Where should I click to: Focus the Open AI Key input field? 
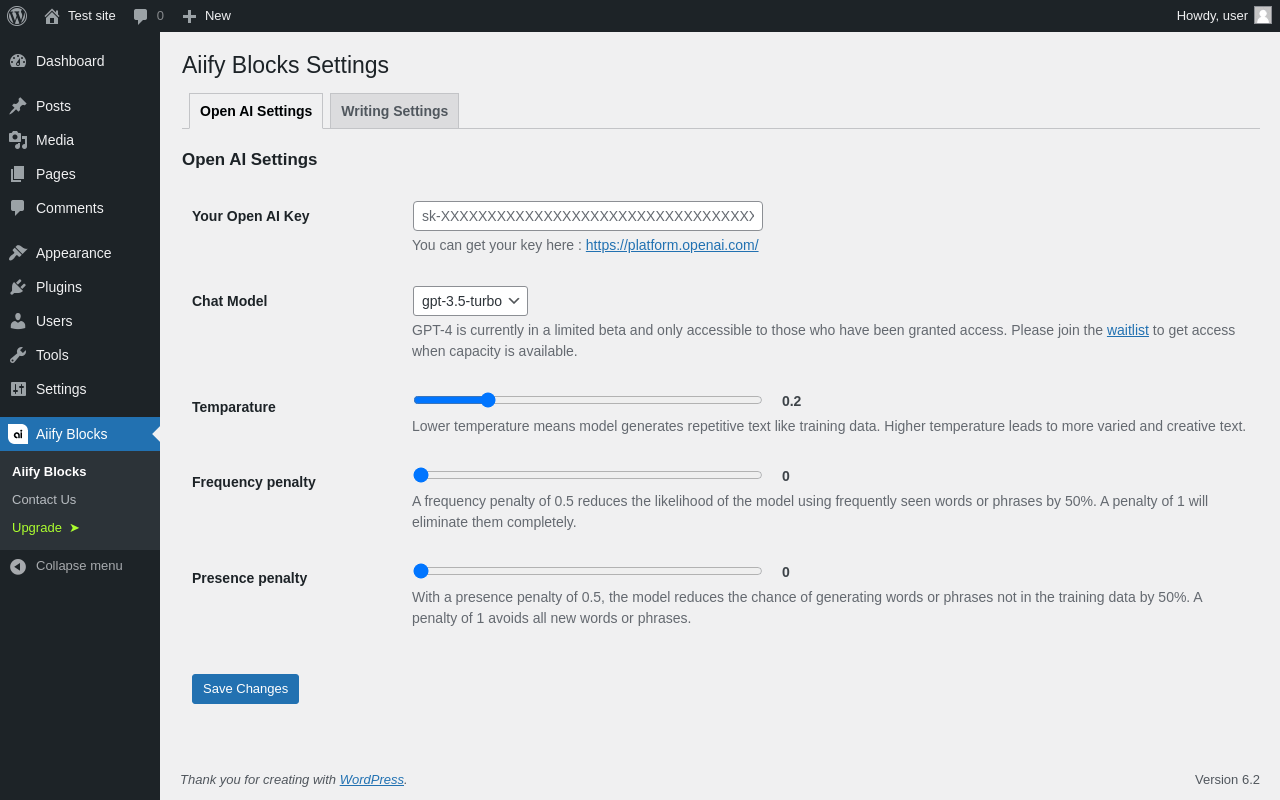(x=587, y=216)
